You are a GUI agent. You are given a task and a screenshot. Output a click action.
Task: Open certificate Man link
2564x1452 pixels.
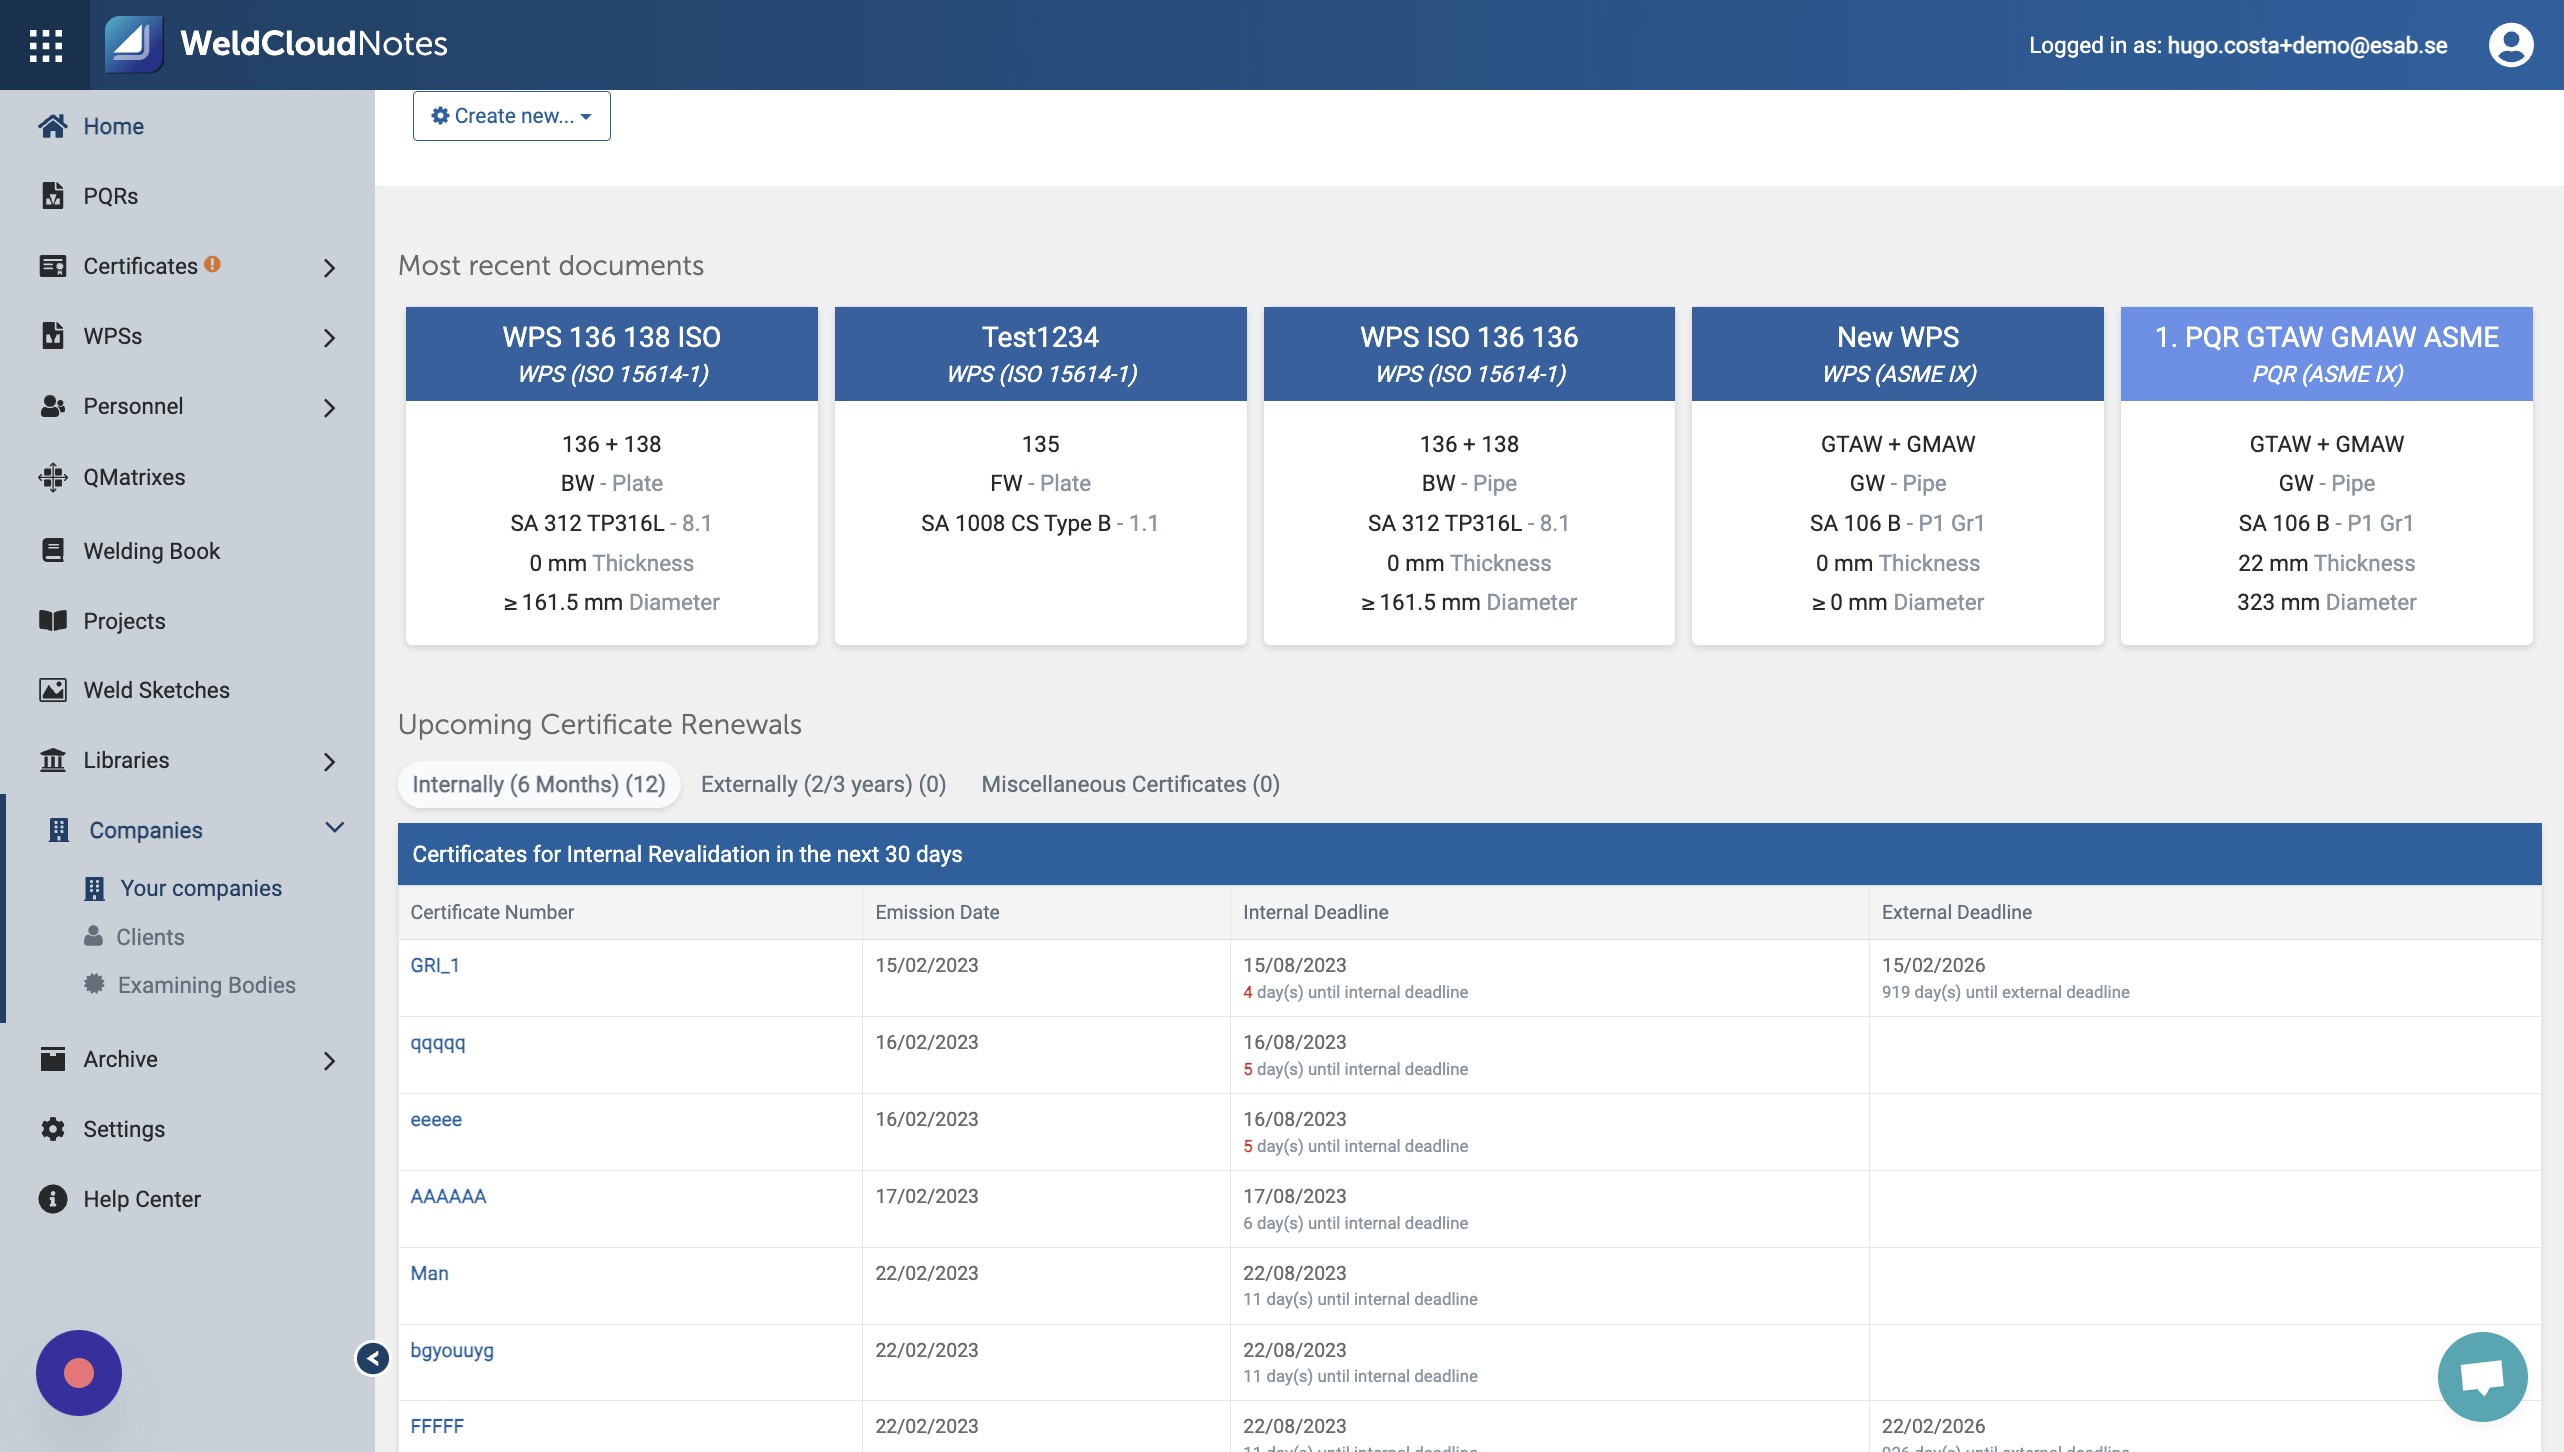(429, 1273)
